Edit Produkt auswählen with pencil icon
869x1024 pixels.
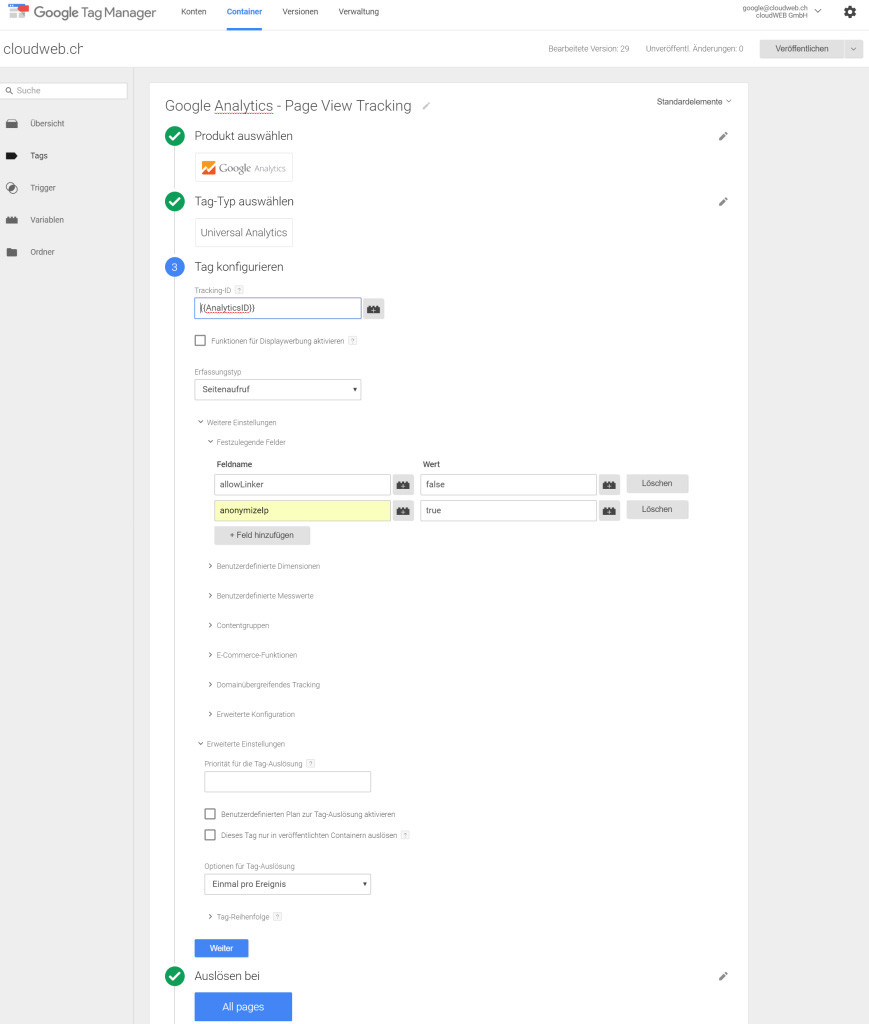click(723, 136)
